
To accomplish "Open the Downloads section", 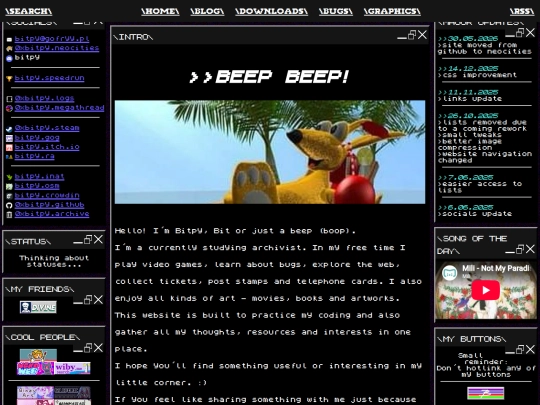I will [271, 11].
